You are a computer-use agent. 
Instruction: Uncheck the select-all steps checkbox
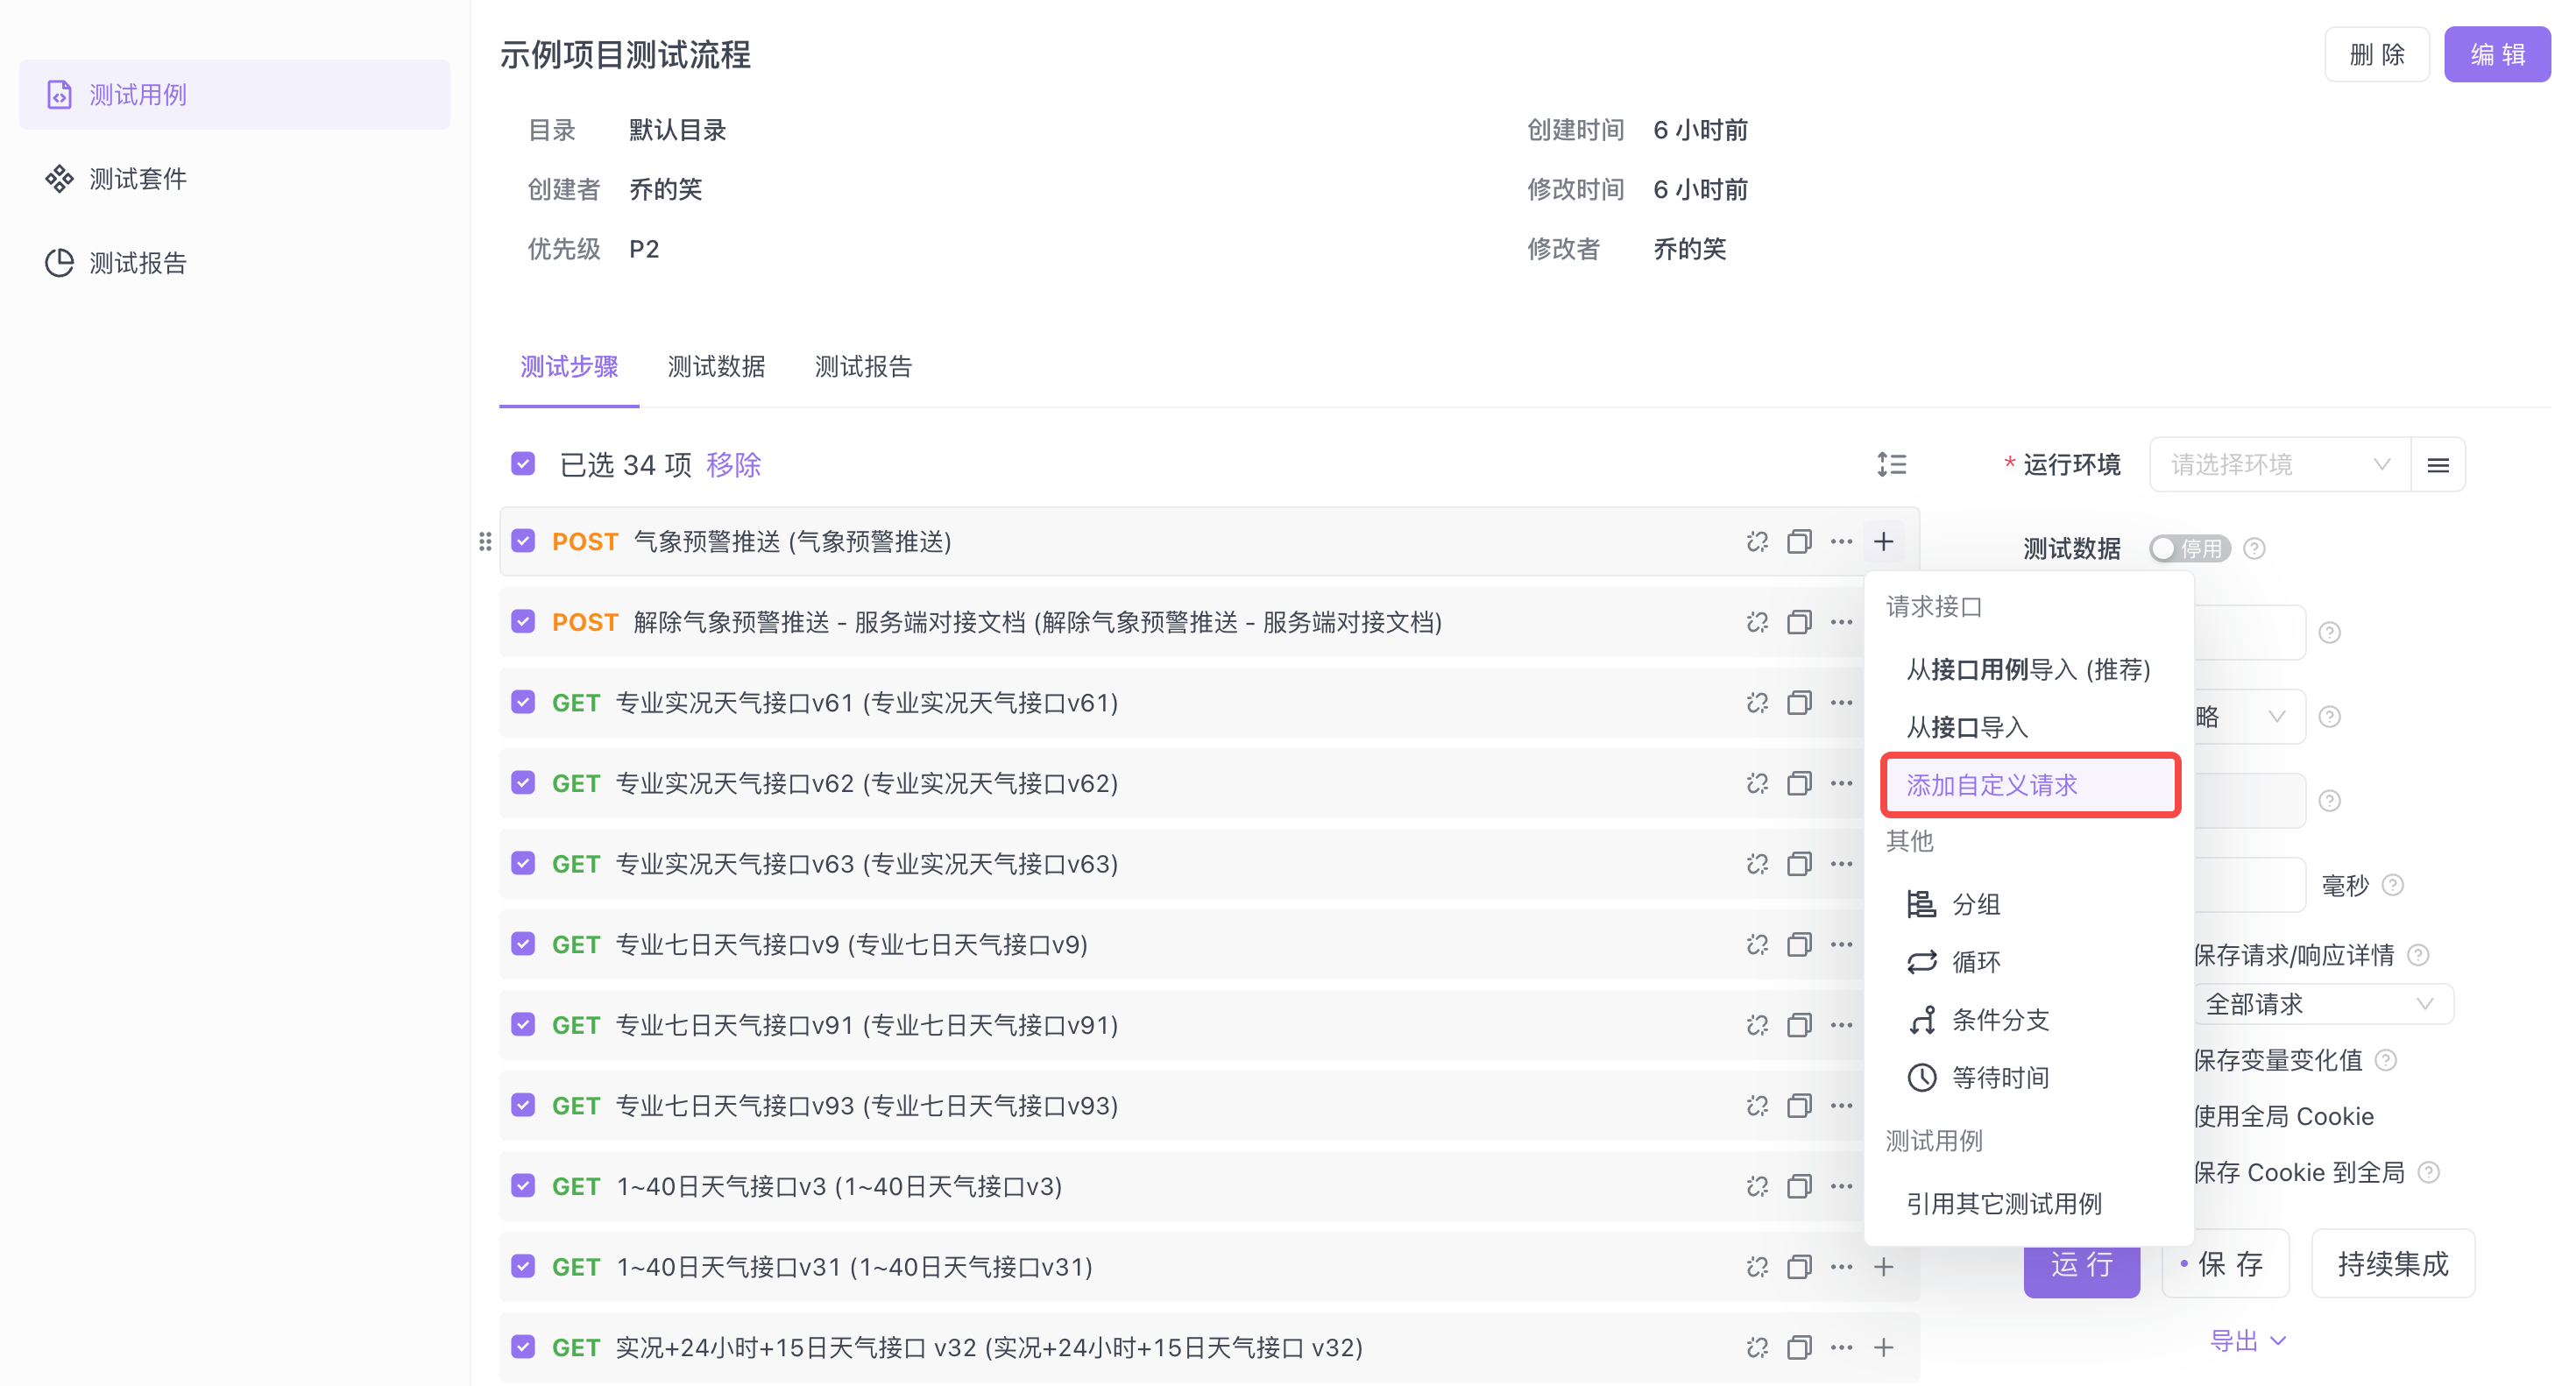click(x=523, y=464)
